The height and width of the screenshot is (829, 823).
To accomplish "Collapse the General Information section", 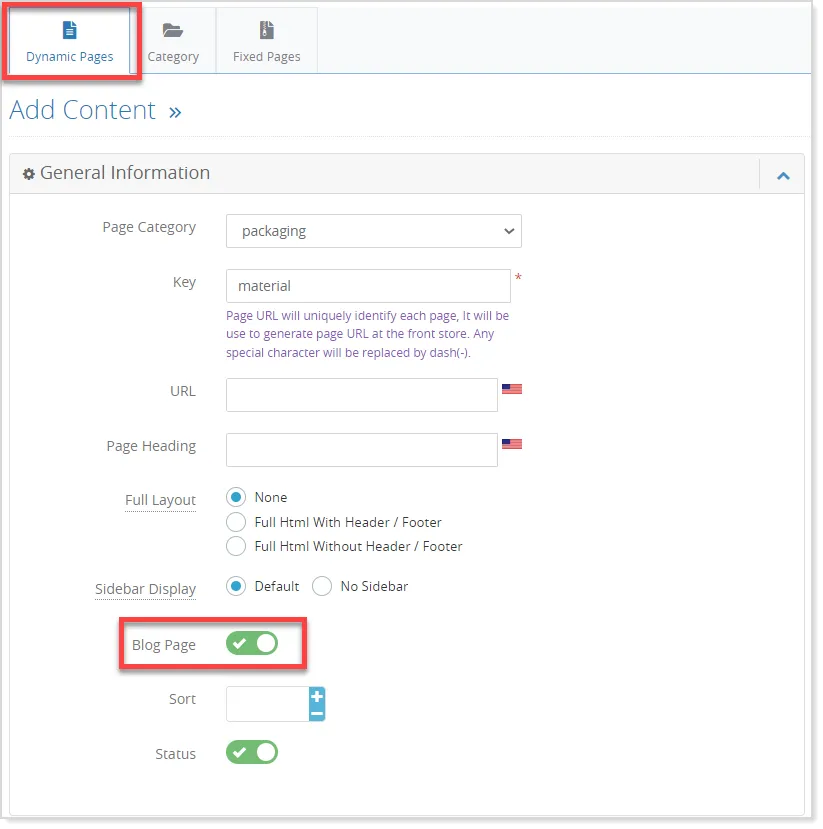I will tap(782, 173).
